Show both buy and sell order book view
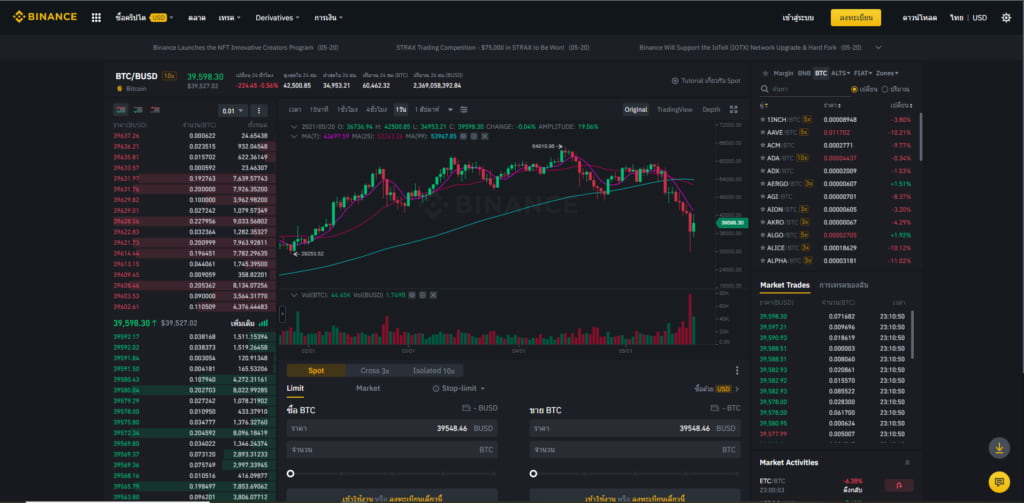 coord(121,110)
